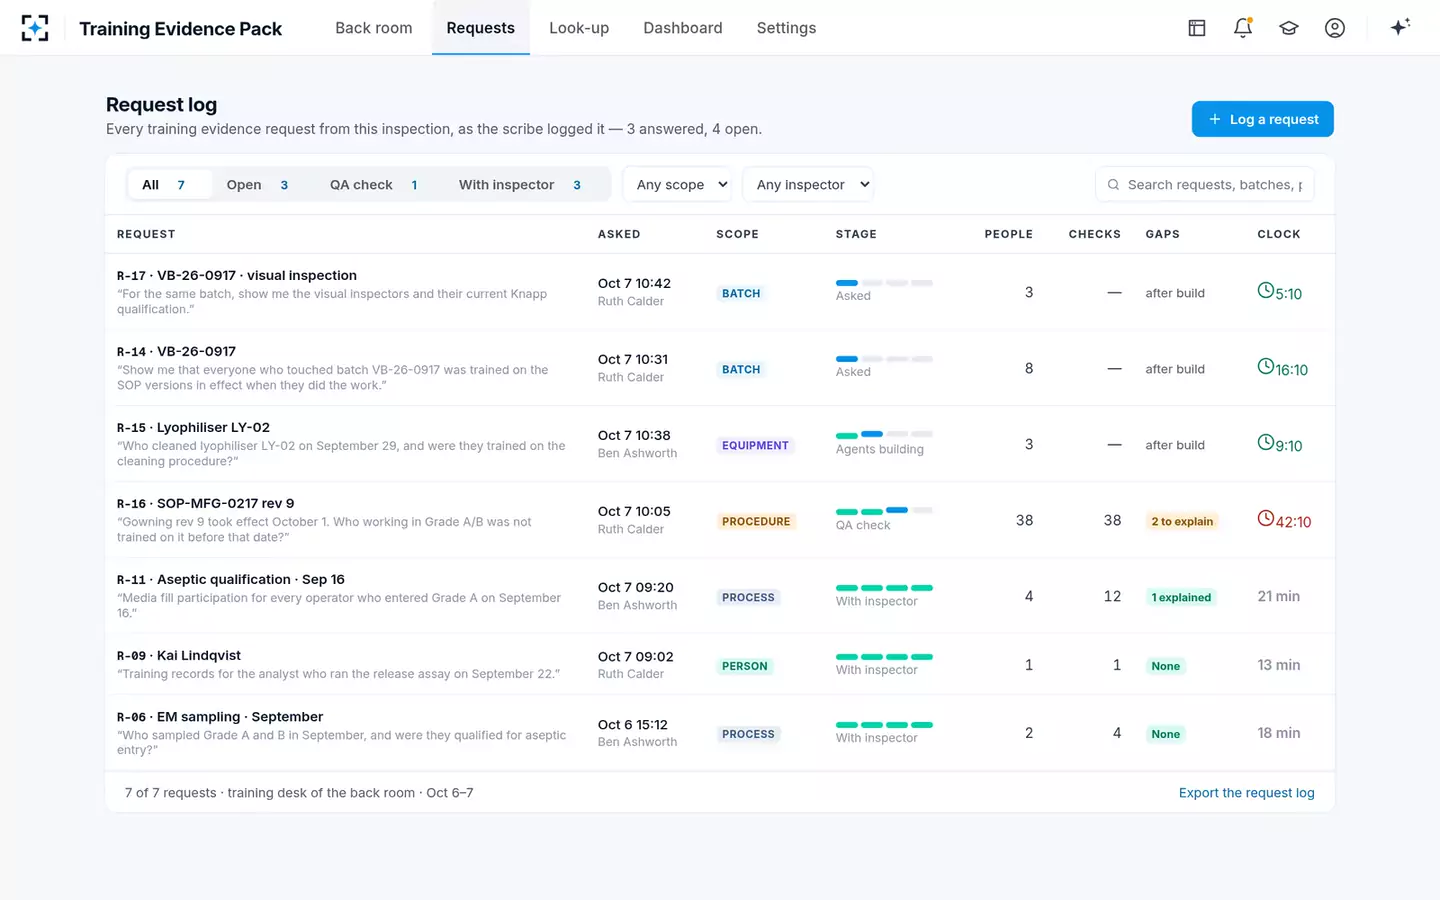The height and width of the screenshot is (900, 1440).
Task: Open request R-17 visual inspection
Action: pos(237,276)
